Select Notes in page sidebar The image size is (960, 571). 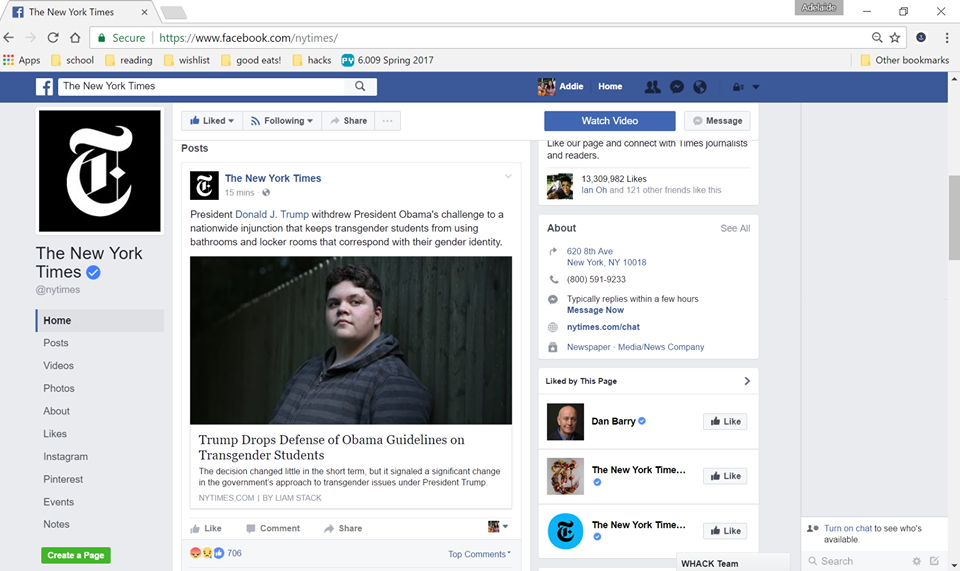(56, 524)
